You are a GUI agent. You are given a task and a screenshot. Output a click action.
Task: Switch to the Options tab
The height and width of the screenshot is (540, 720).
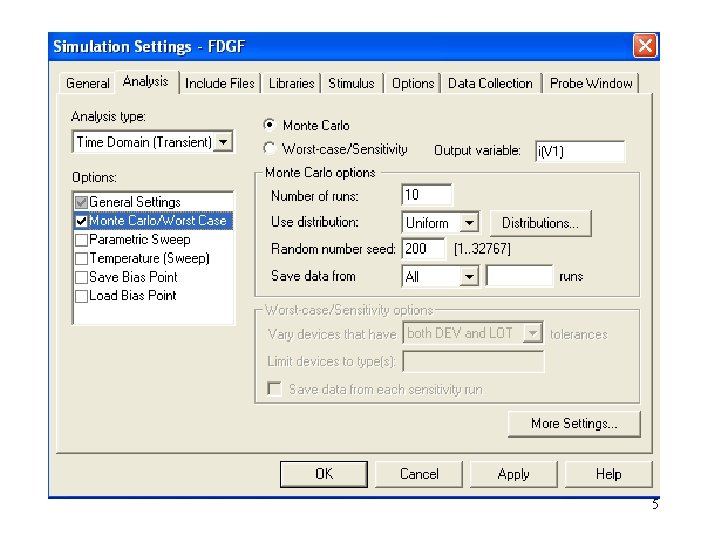(x=413, y=83)
